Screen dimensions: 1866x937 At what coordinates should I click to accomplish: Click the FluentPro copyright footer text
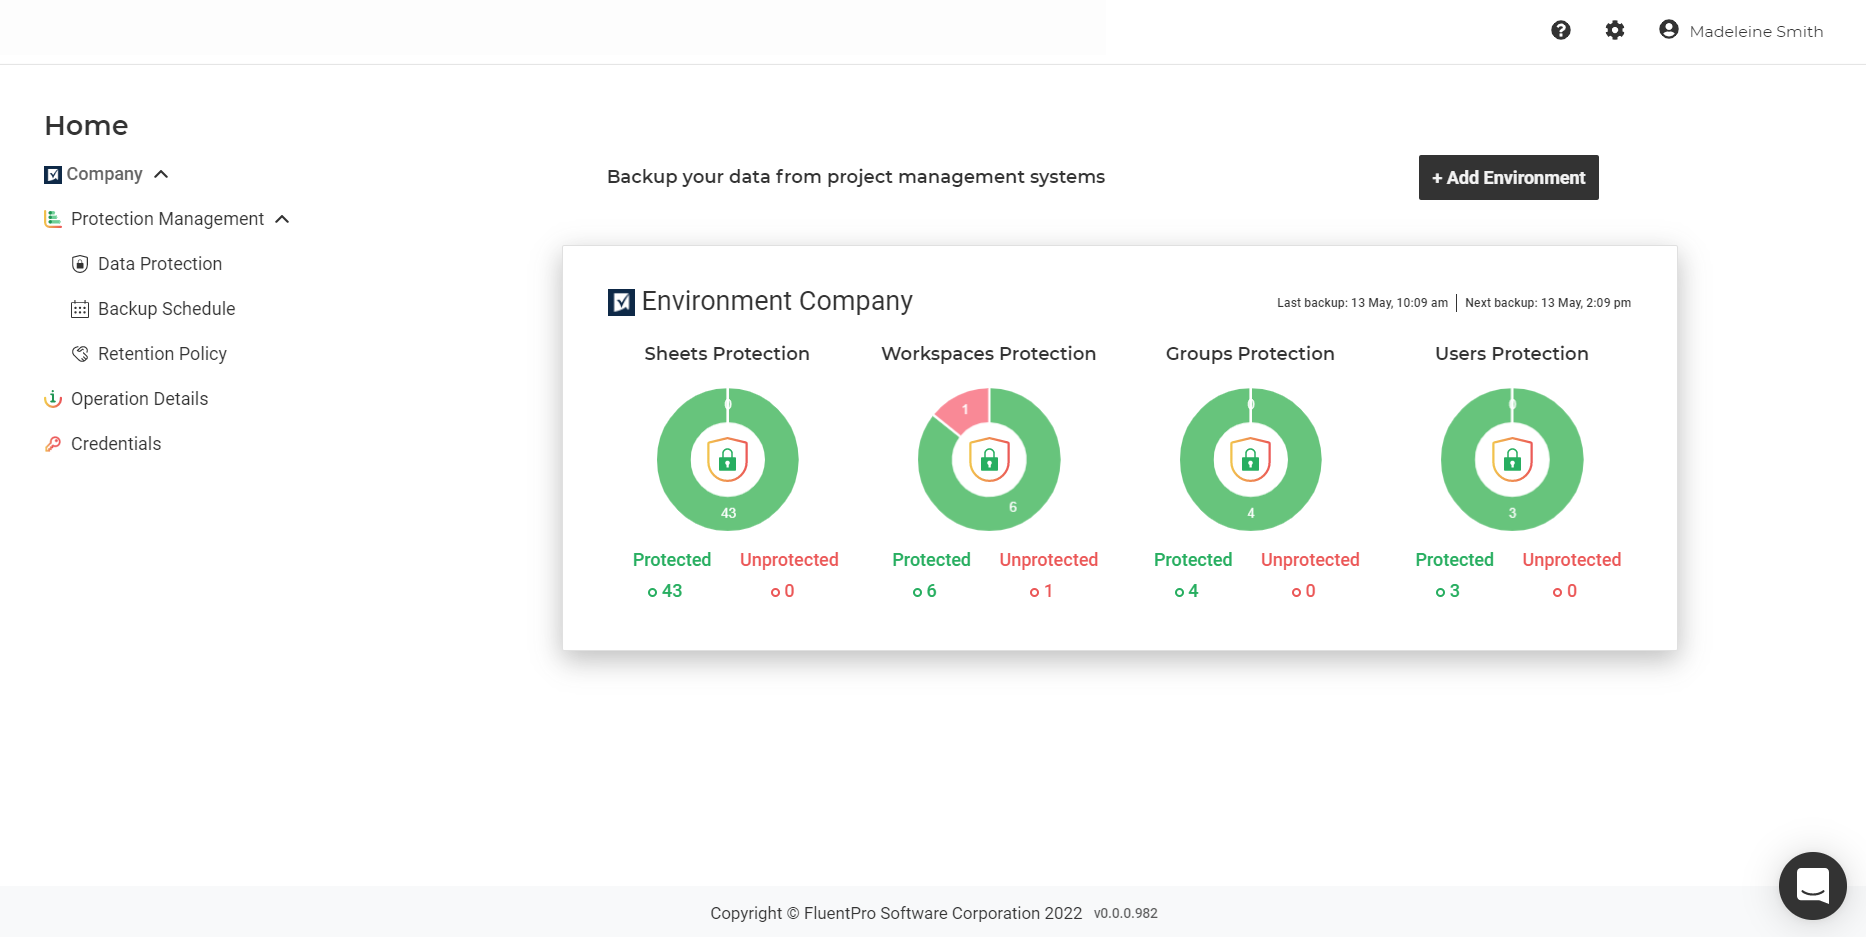tap(896, 913)
